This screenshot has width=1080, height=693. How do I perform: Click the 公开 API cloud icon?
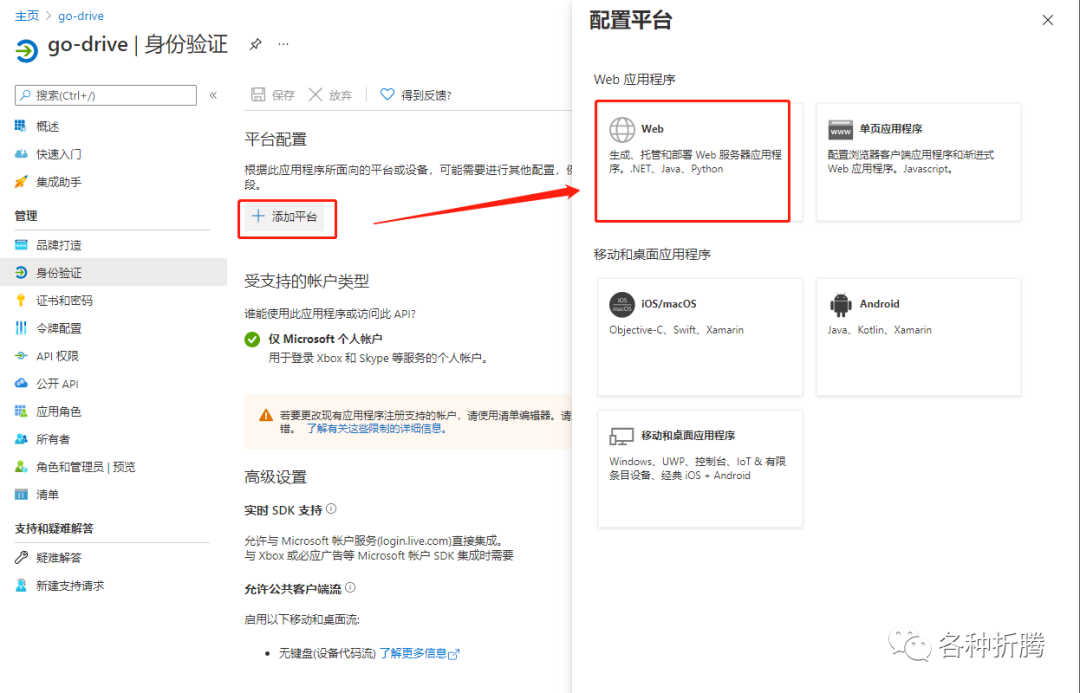(x=21, y=383)
